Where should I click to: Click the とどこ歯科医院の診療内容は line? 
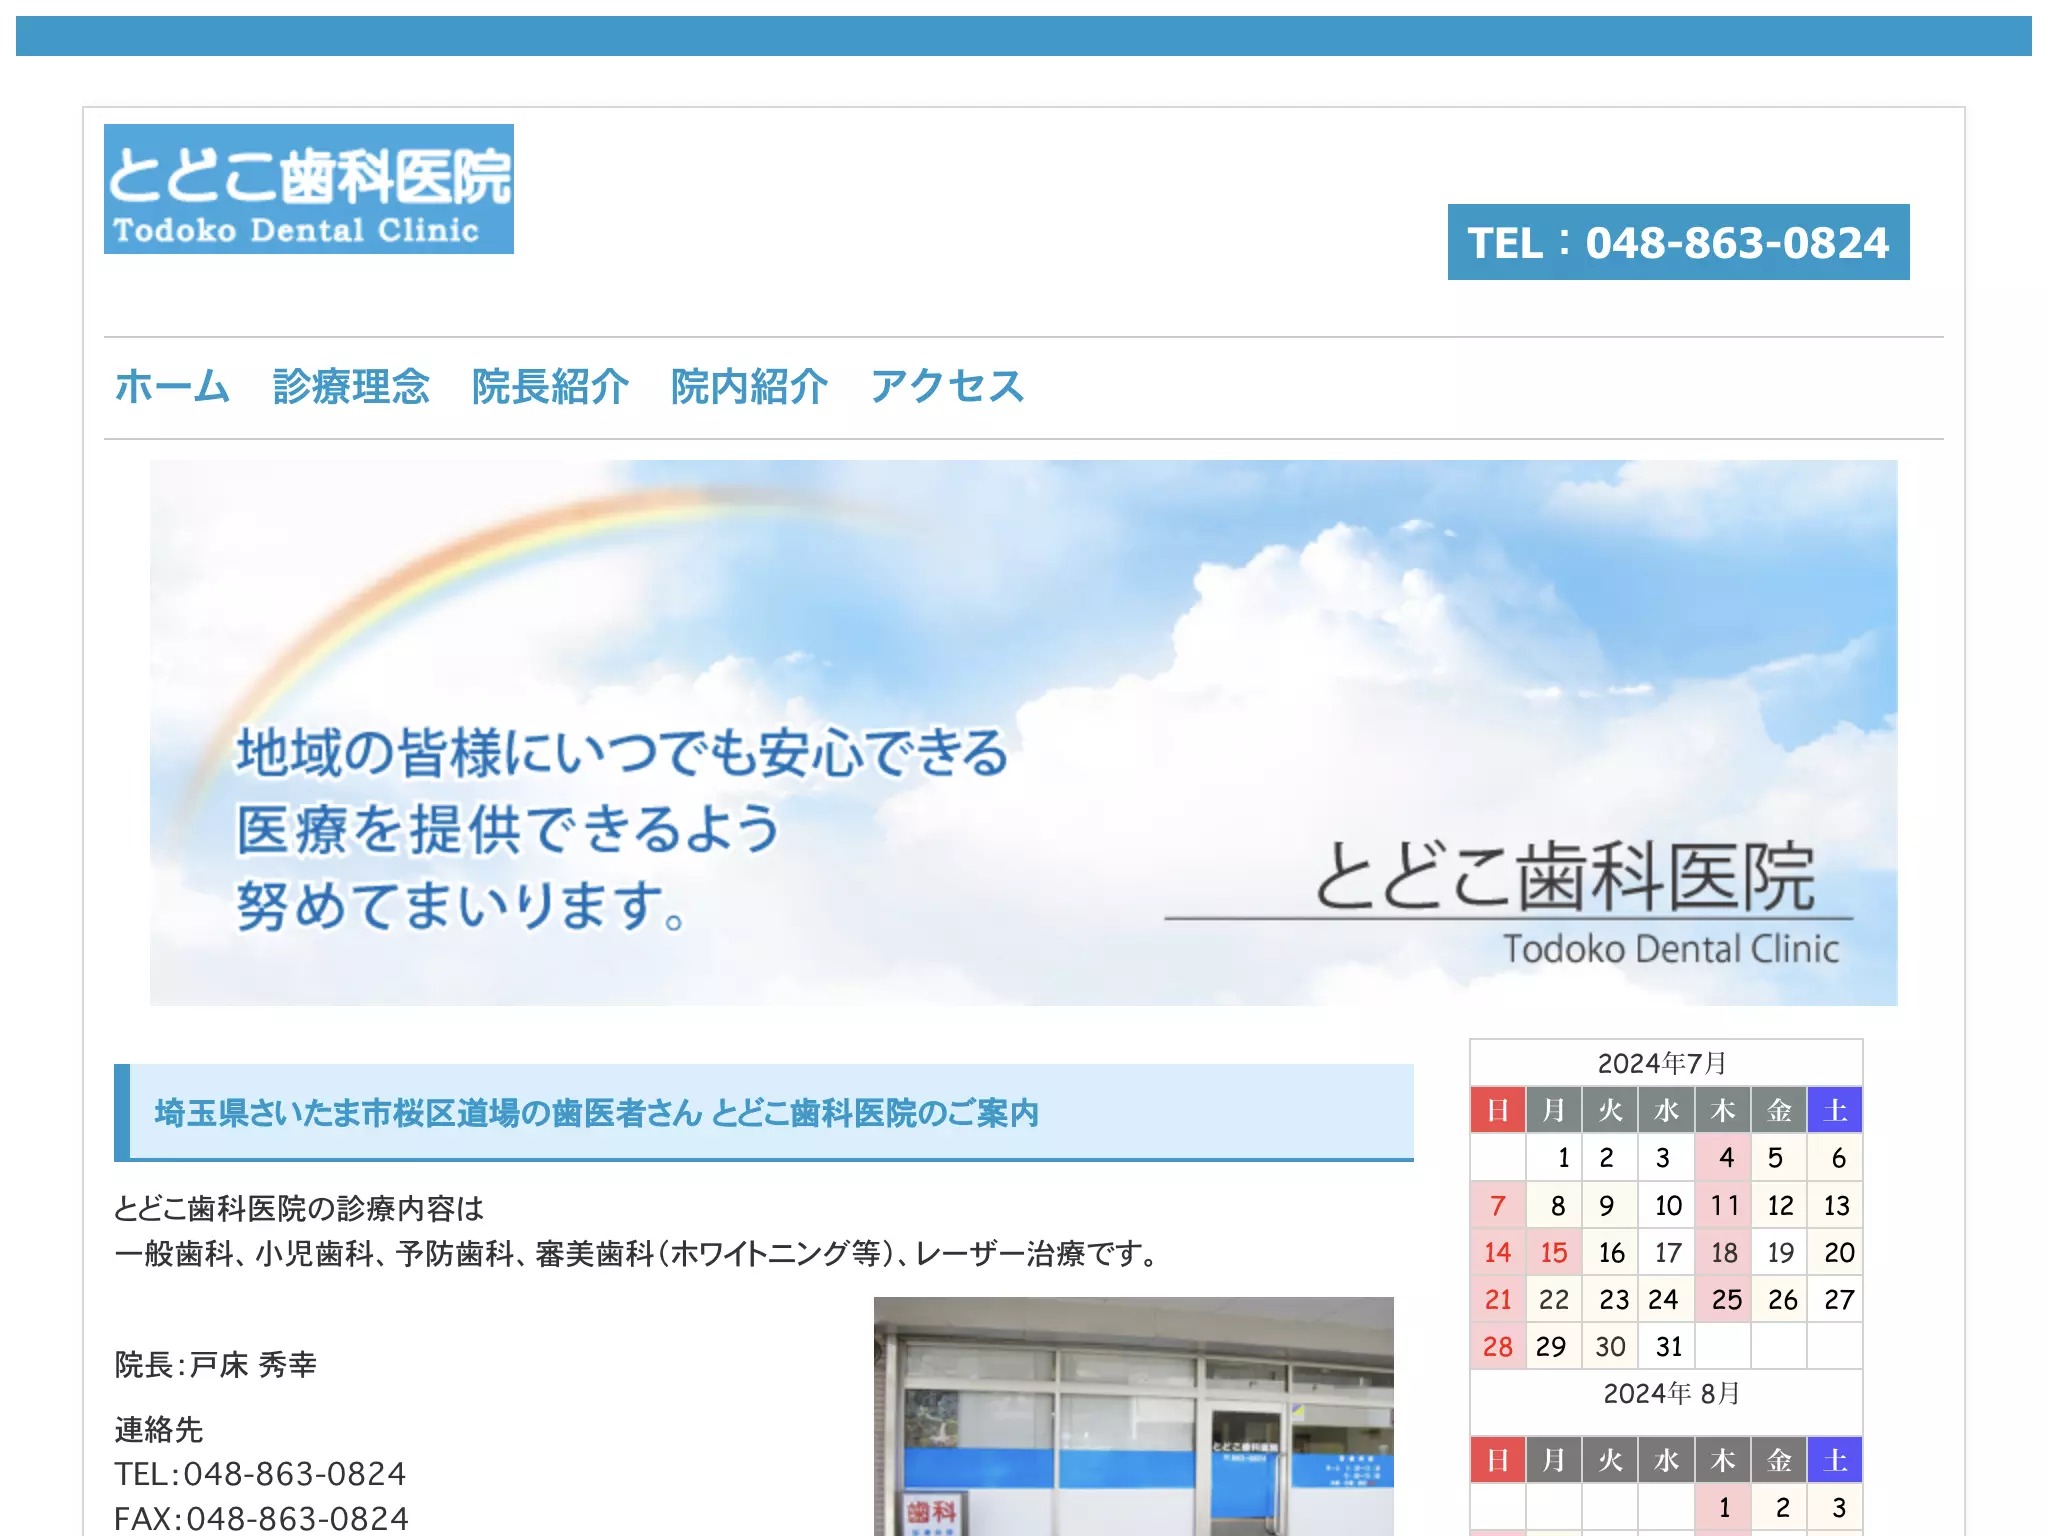pos(299,1208)
